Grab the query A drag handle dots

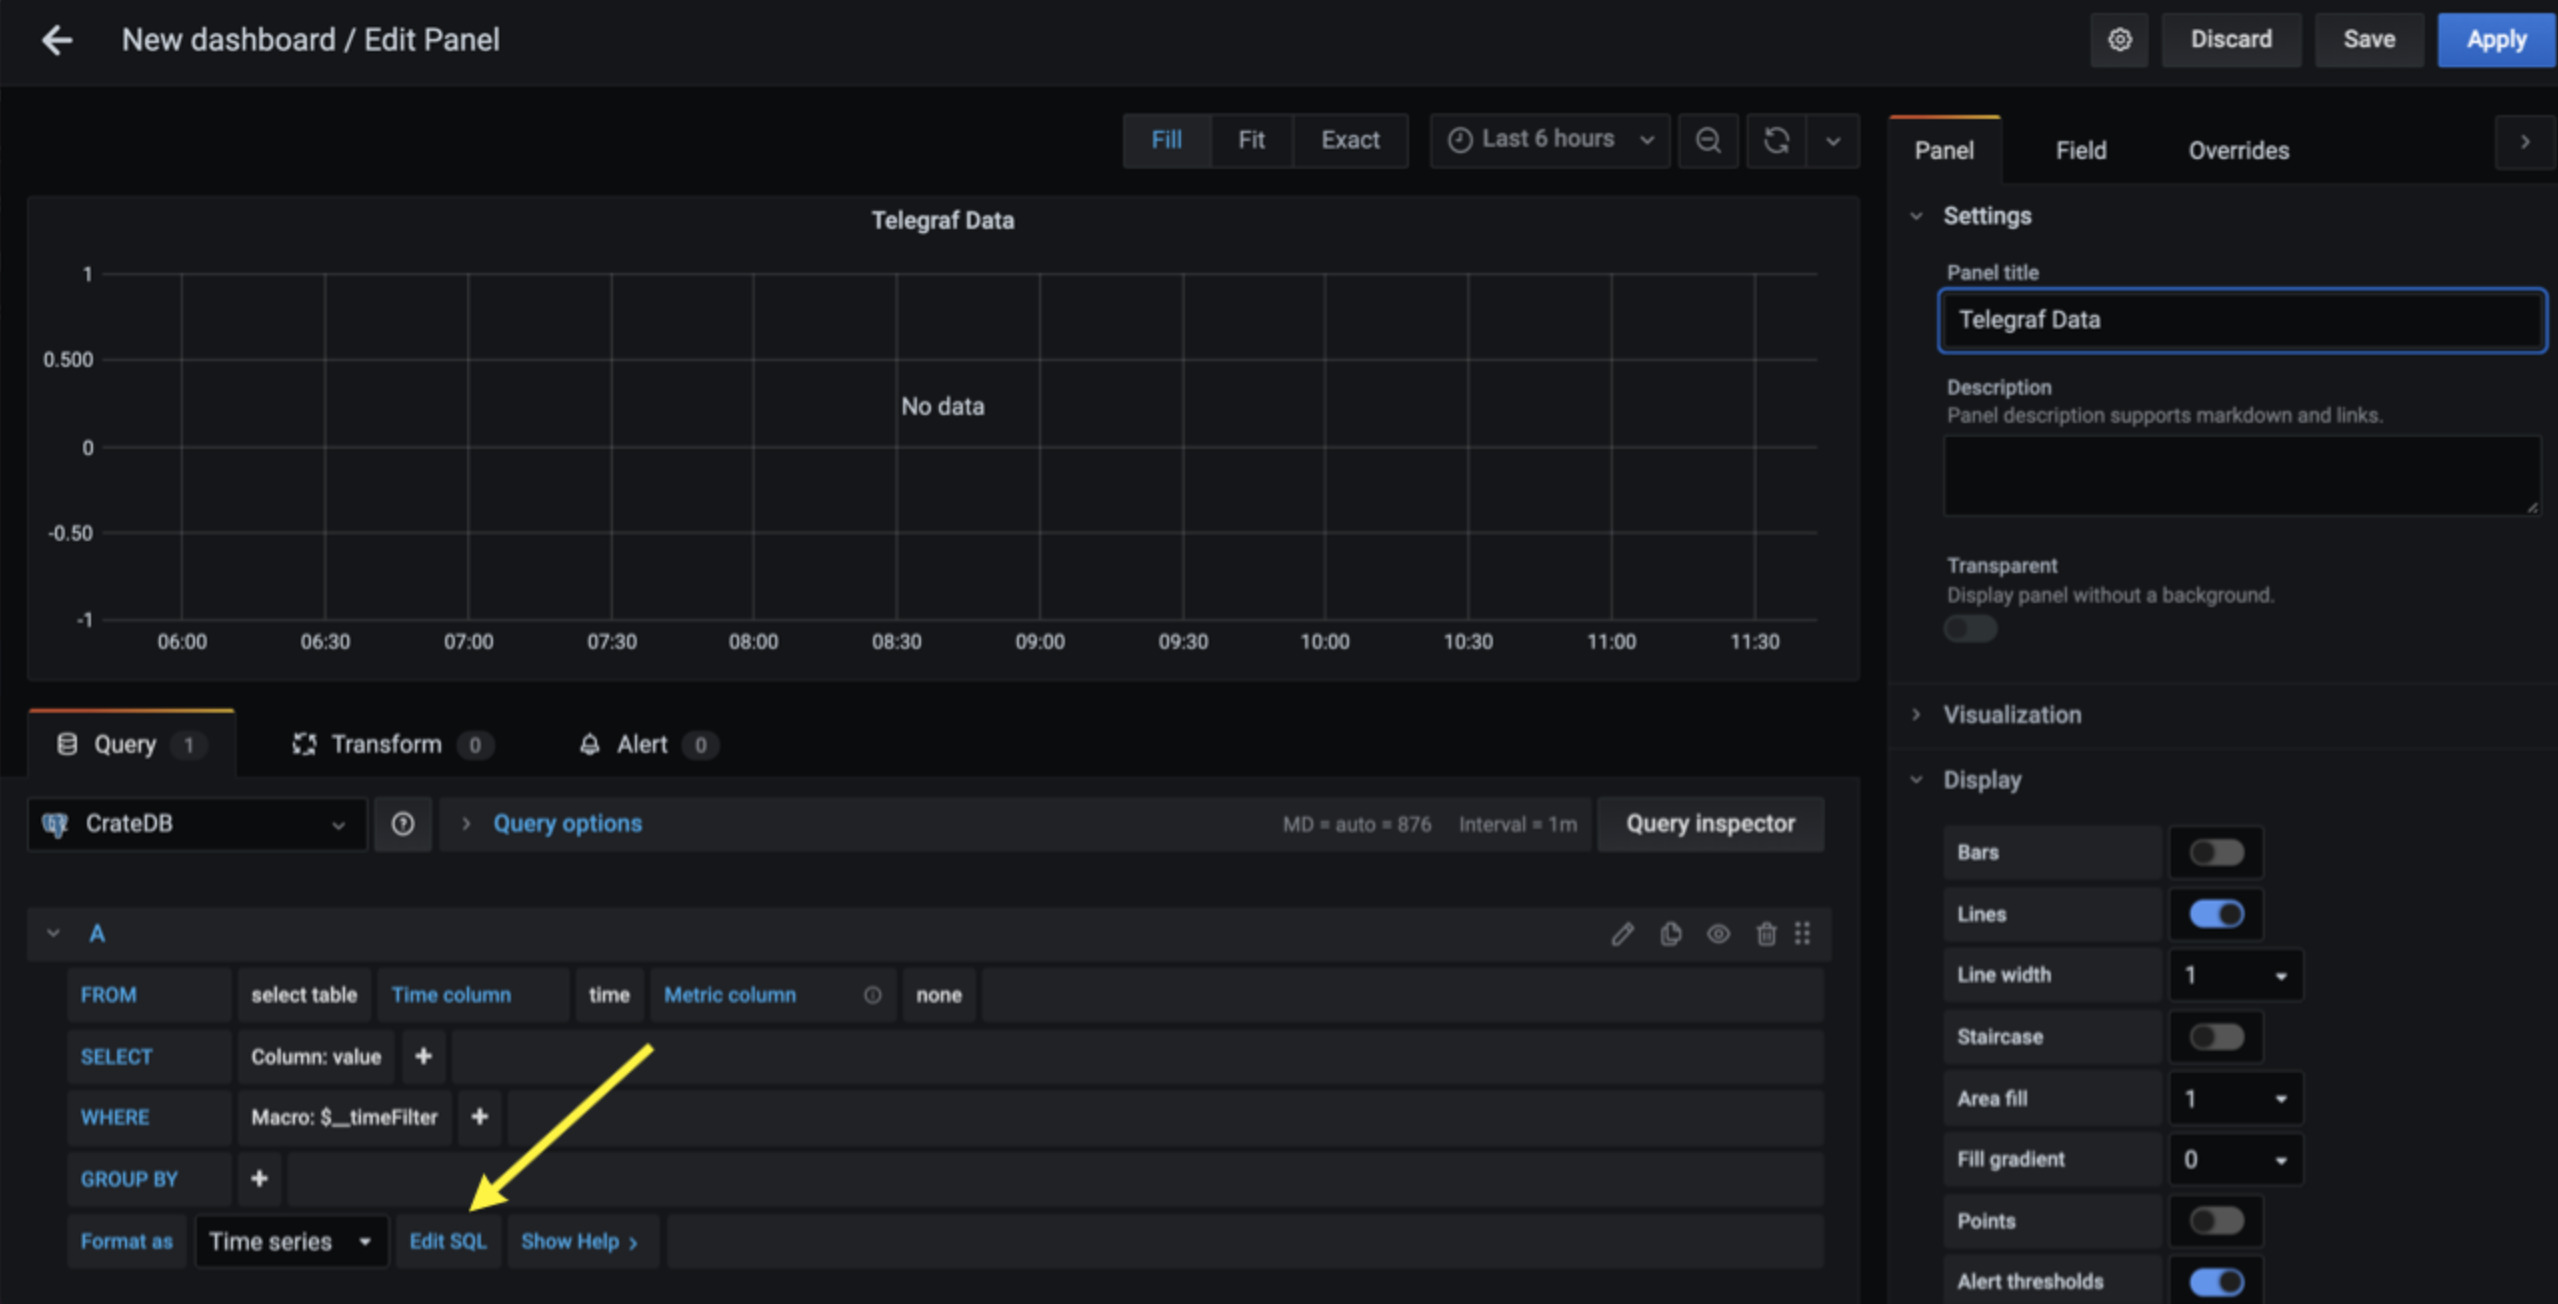click(x=1802, y=934)
